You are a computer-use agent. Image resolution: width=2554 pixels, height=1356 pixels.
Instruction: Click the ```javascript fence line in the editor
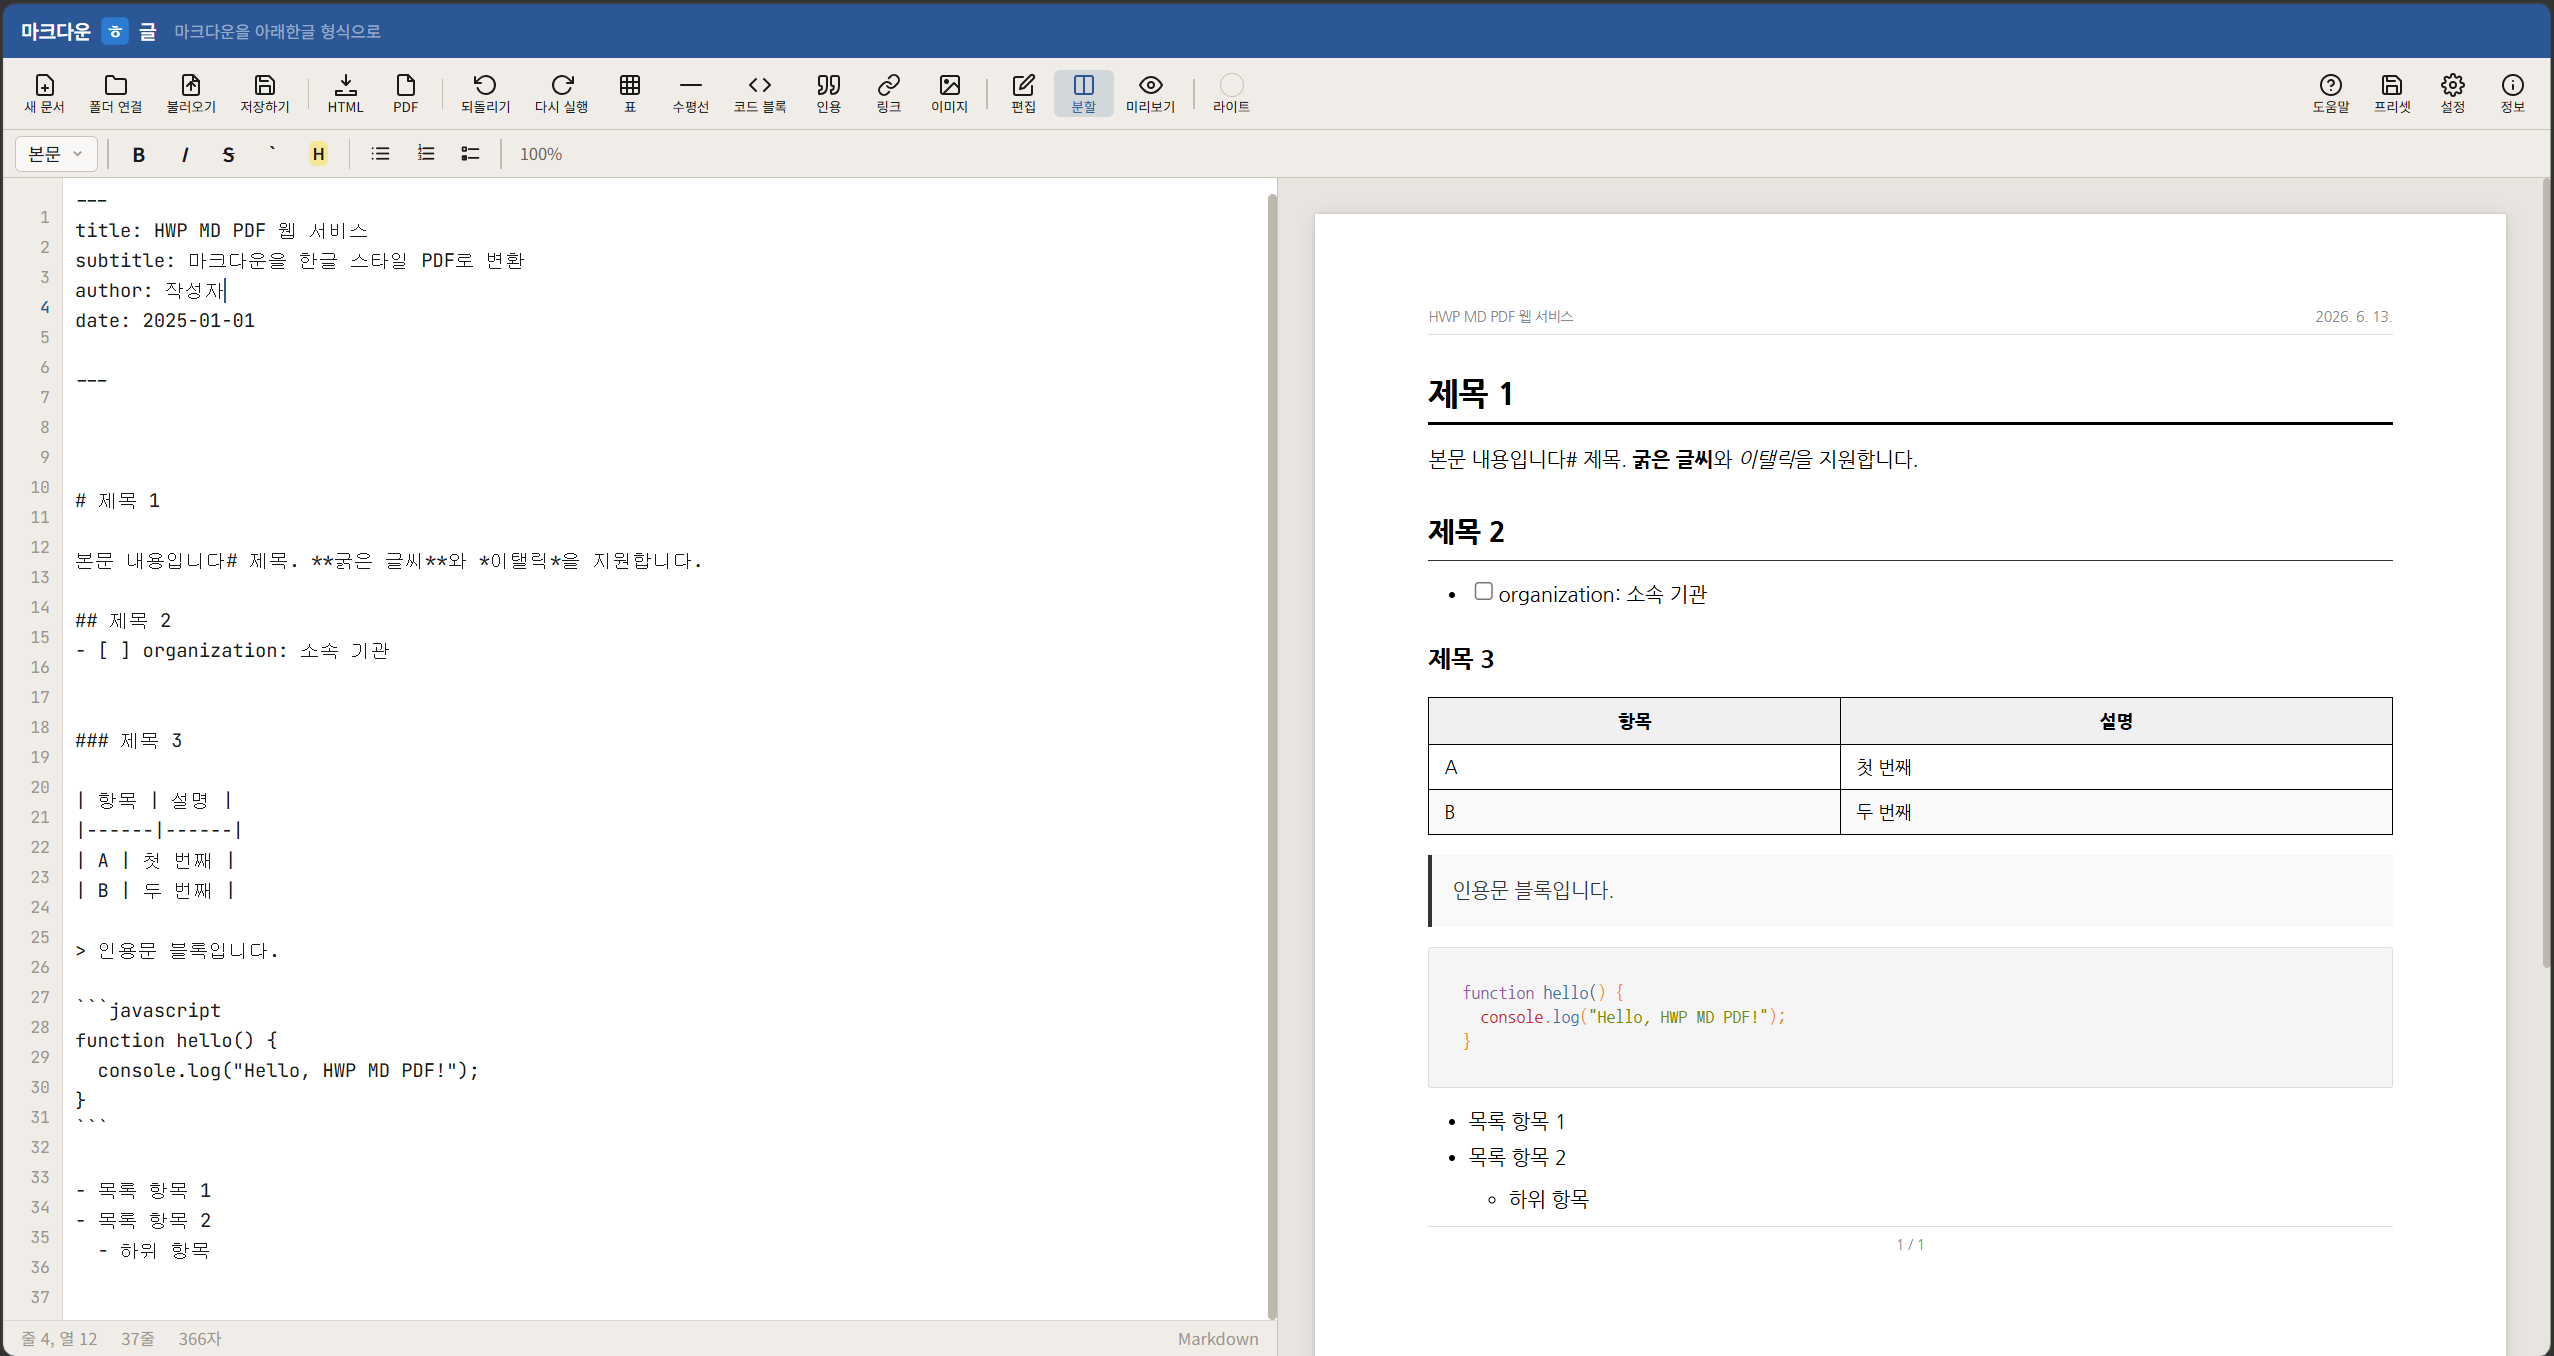coord(148,1011)
